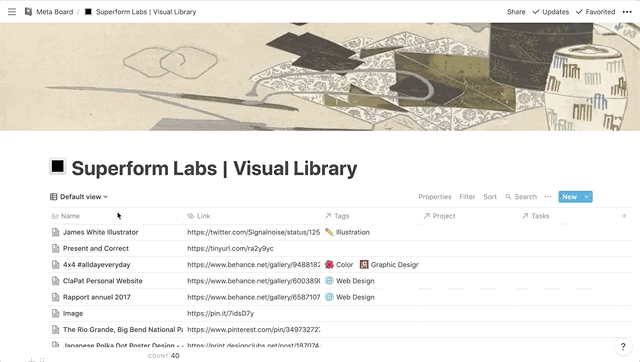Open the database three-dot options
Image resolution: width=640 pixels, height=362 pixels.
click(548, 197)
